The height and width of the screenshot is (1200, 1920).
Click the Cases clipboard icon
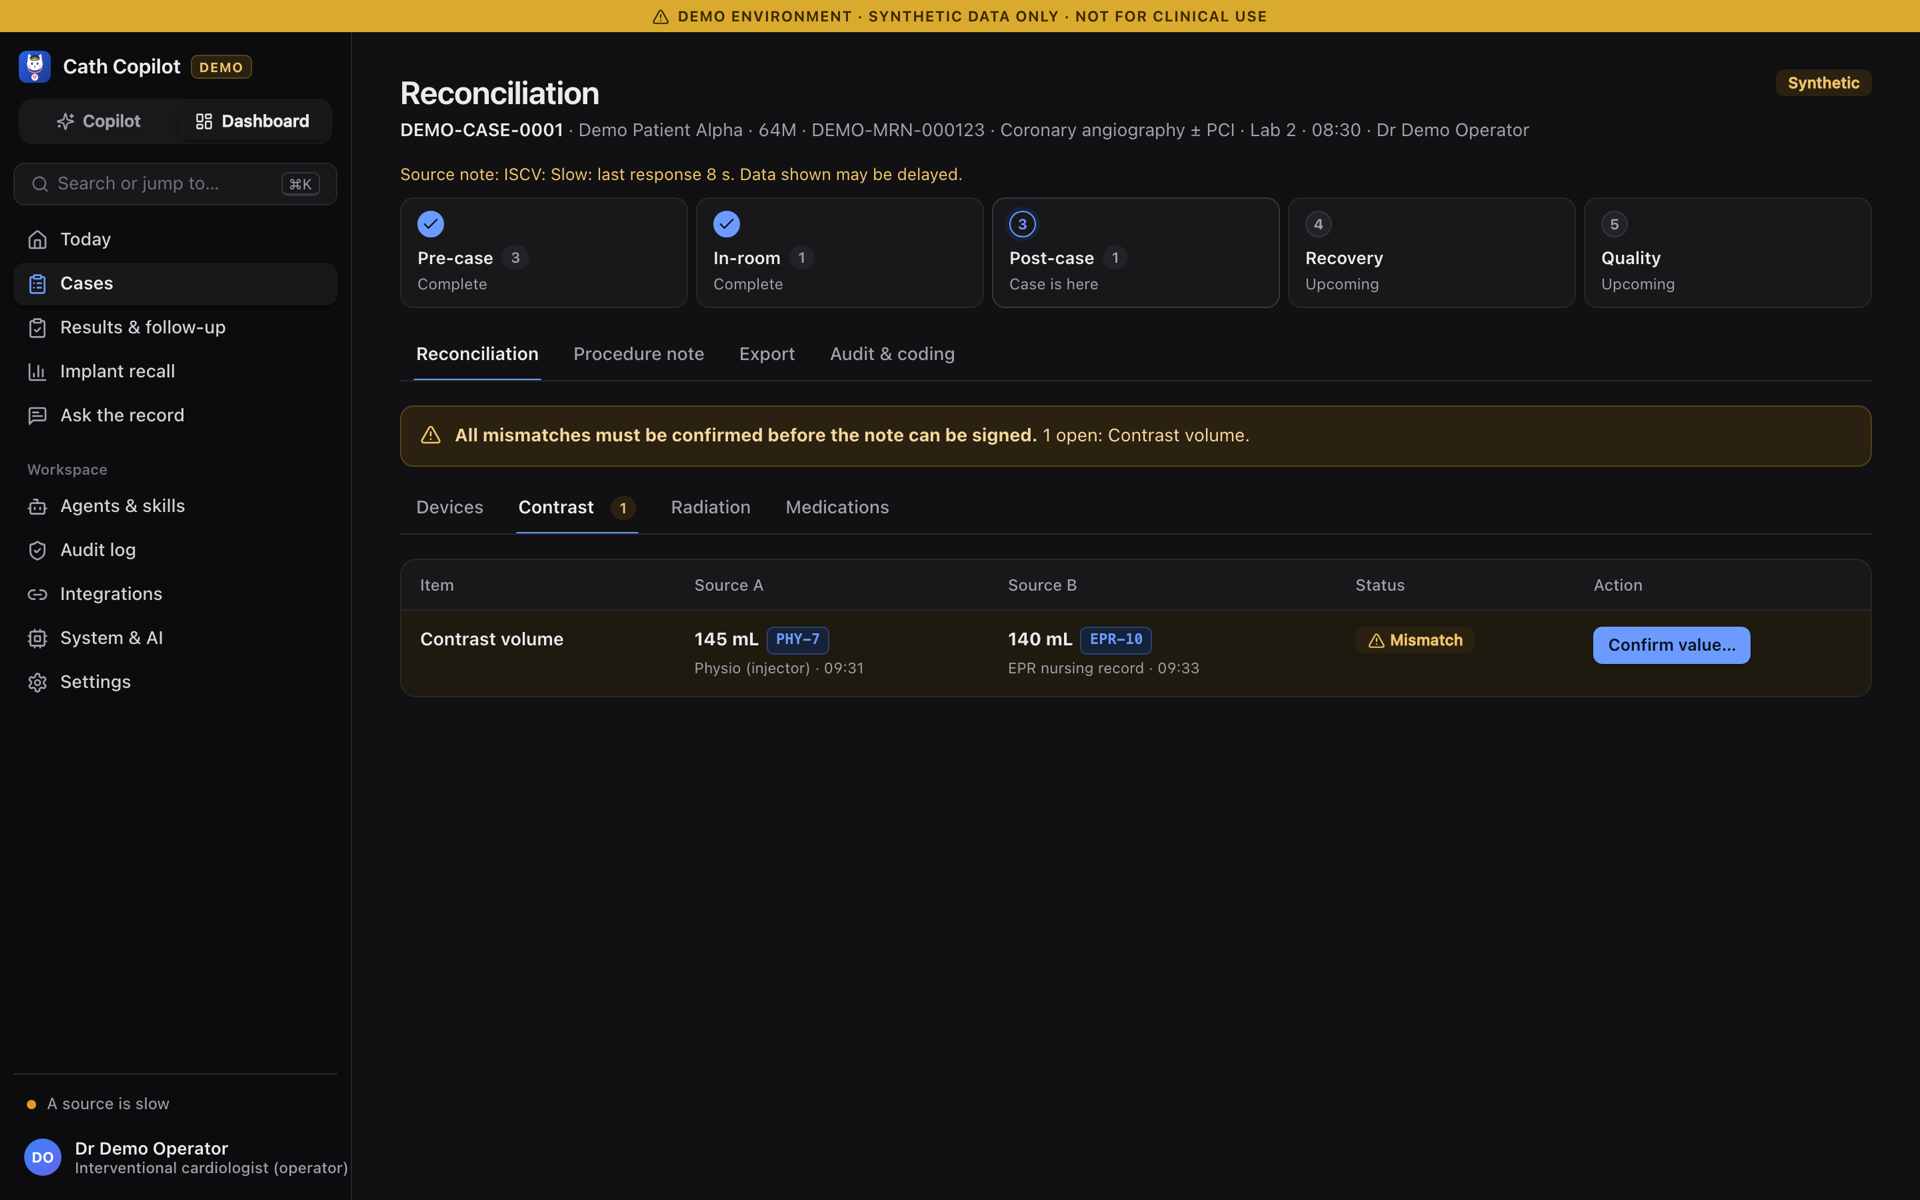[x=37, y=284]
